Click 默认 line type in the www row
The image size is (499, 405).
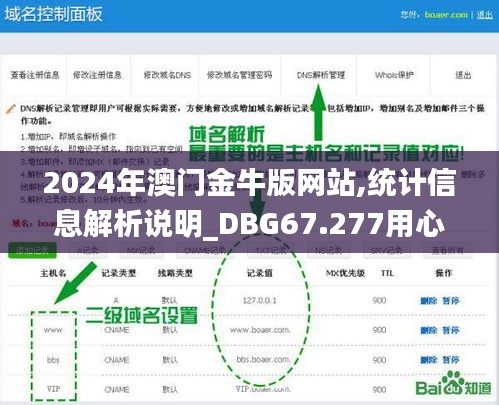(x=170, y=330)
